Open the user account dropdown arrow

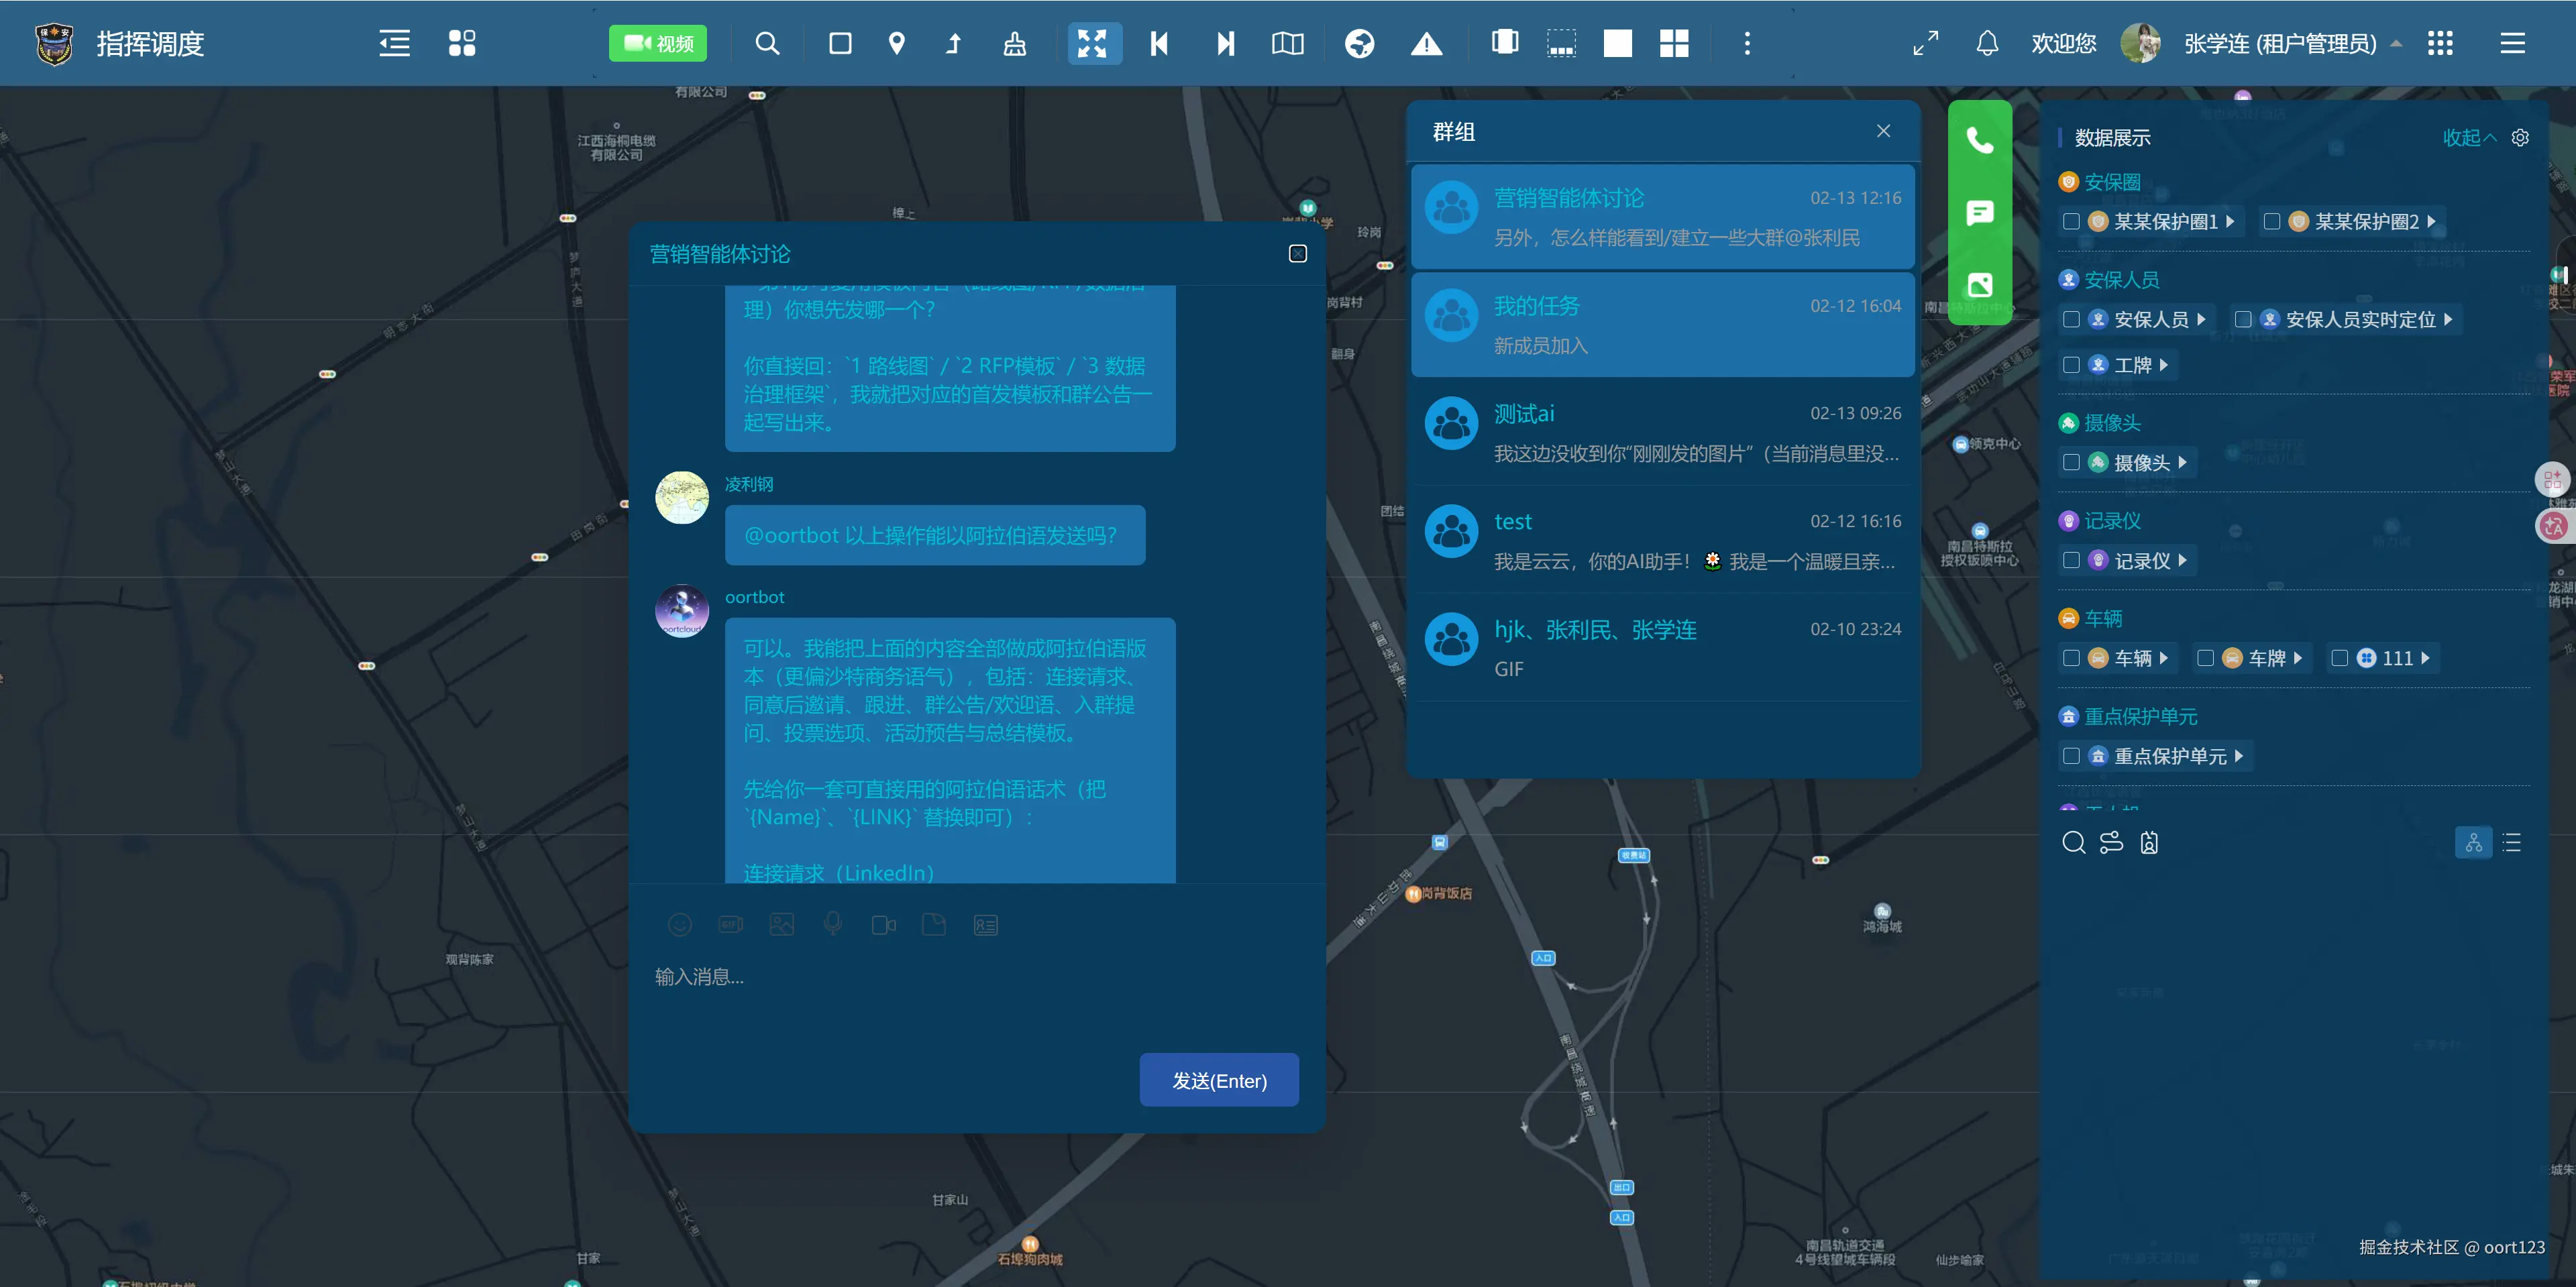click(2396, 44)
